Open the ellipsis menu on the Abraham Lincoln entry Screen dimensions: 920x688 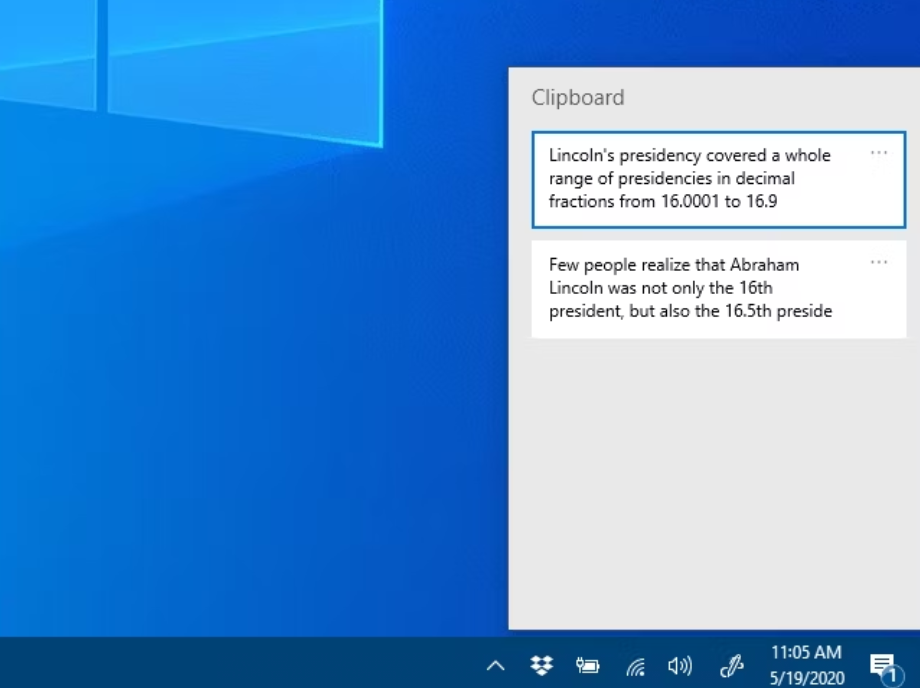click(x=879, y=262)
